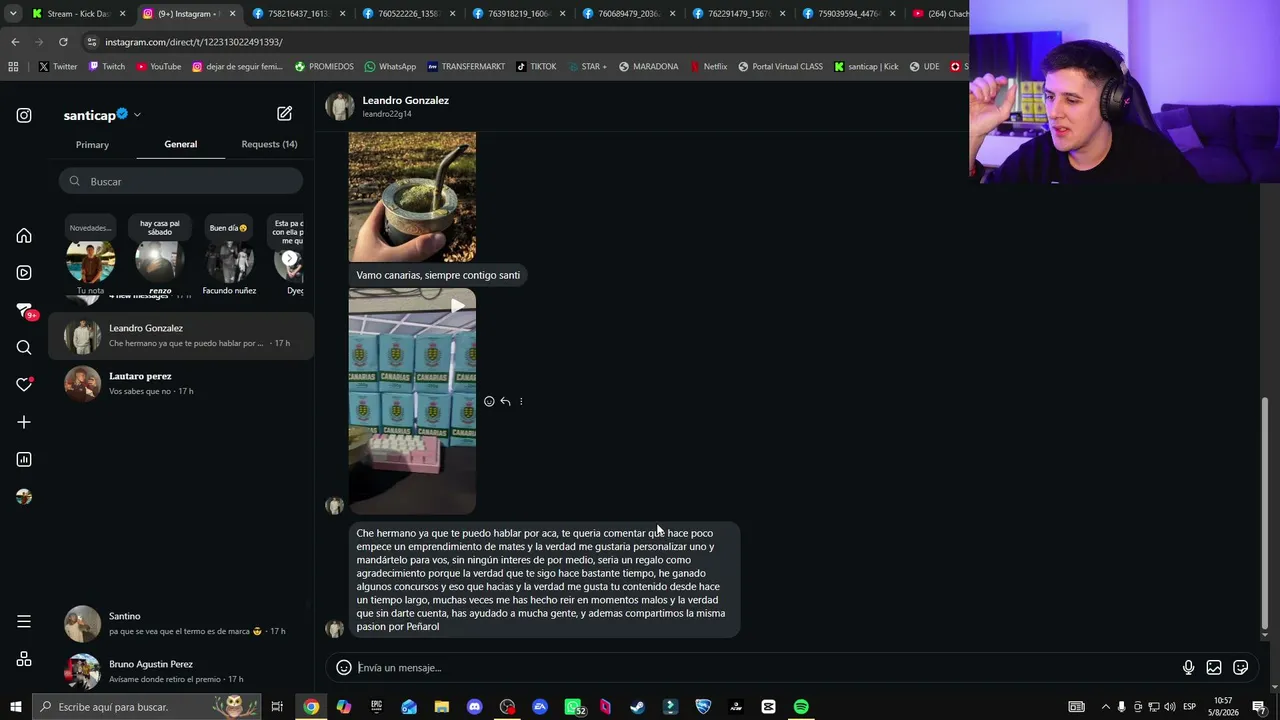Open the Santino conversation
1280x720 pixels.
pyautogui.click(x=181, y=623)
